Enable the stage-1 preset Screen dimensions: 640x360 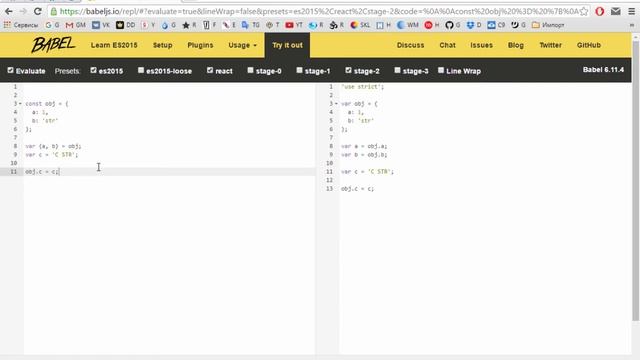click(x=299, y=70)
